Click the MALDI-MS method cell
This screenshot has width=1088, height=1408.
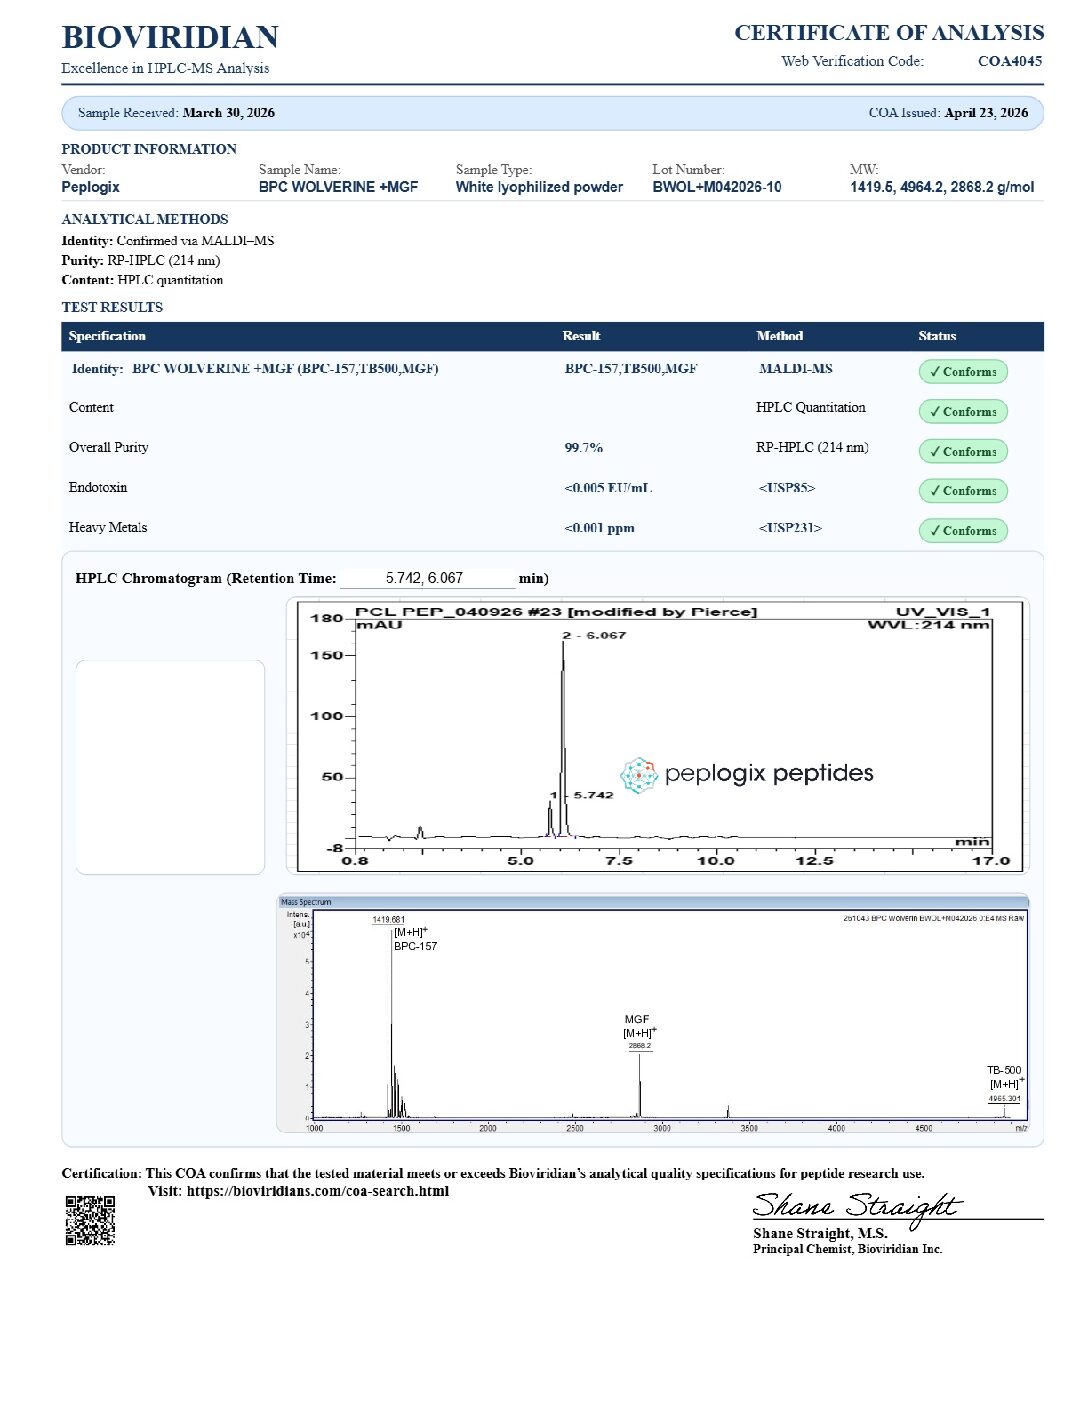tap(796, 369)
